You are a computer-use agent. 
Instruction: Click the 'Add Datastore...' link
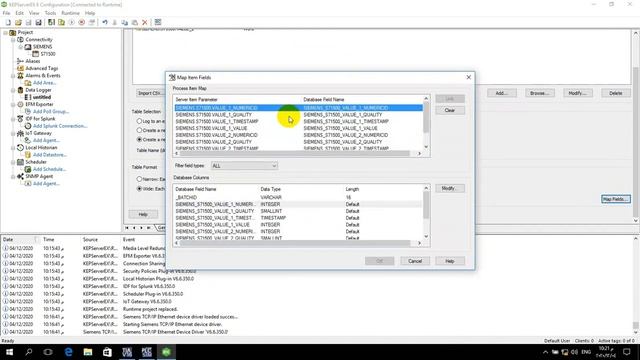tap(50, 155)
